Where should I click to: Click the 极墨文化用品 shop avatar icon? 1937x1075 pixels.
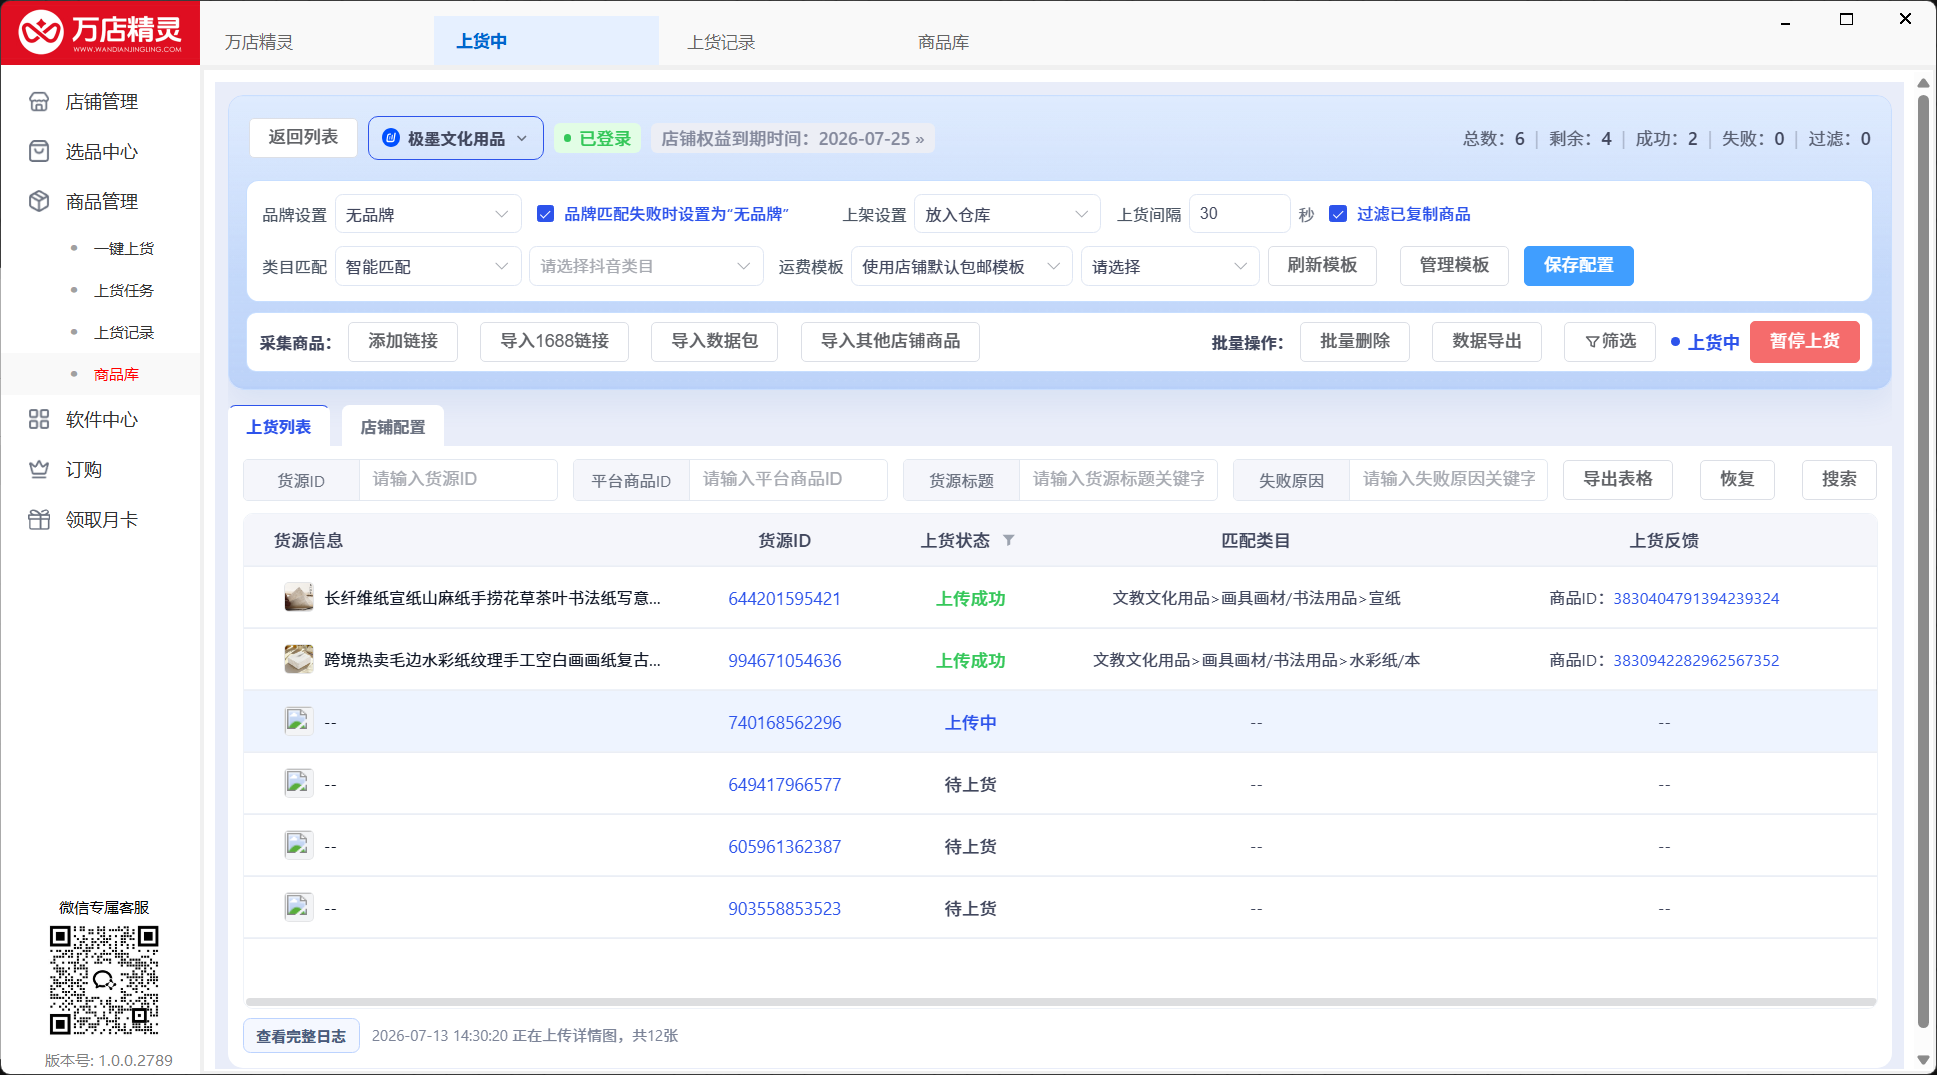pos(391,138)
